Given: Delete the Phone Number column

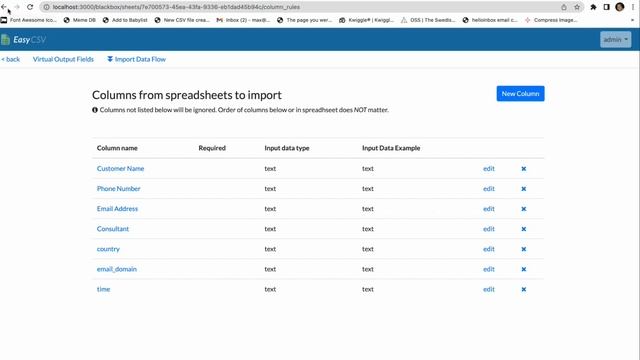Looking at the screenshot, I should coord(524,189).
